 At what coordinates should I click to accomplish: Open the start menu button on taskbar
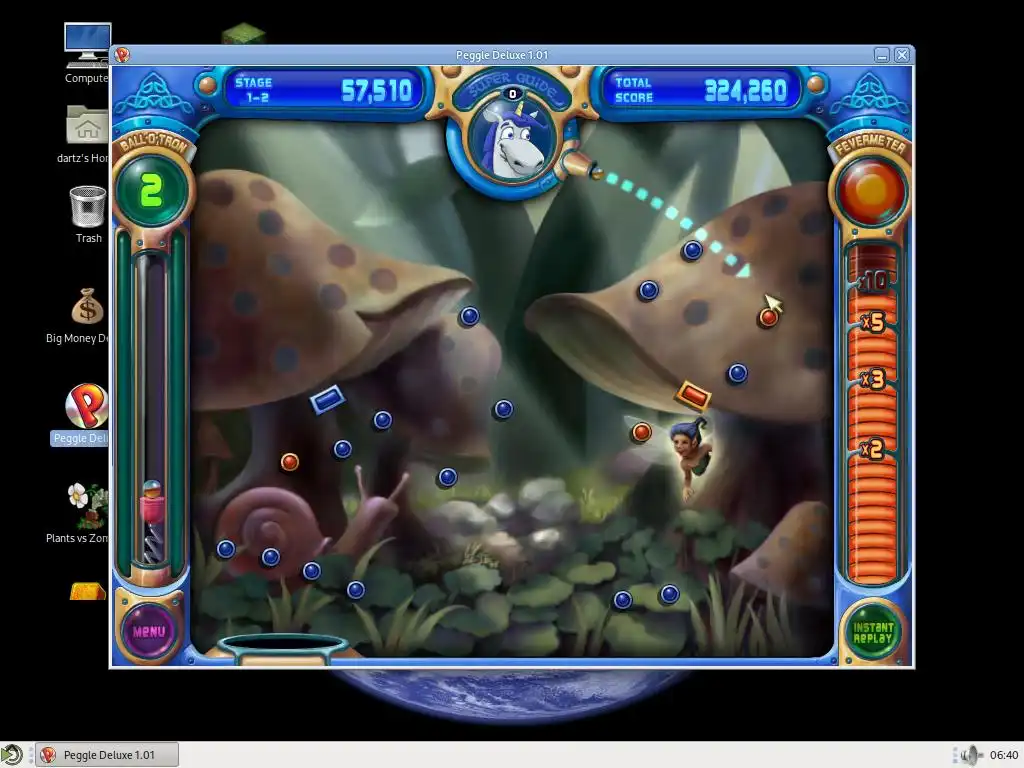point(12,755)
